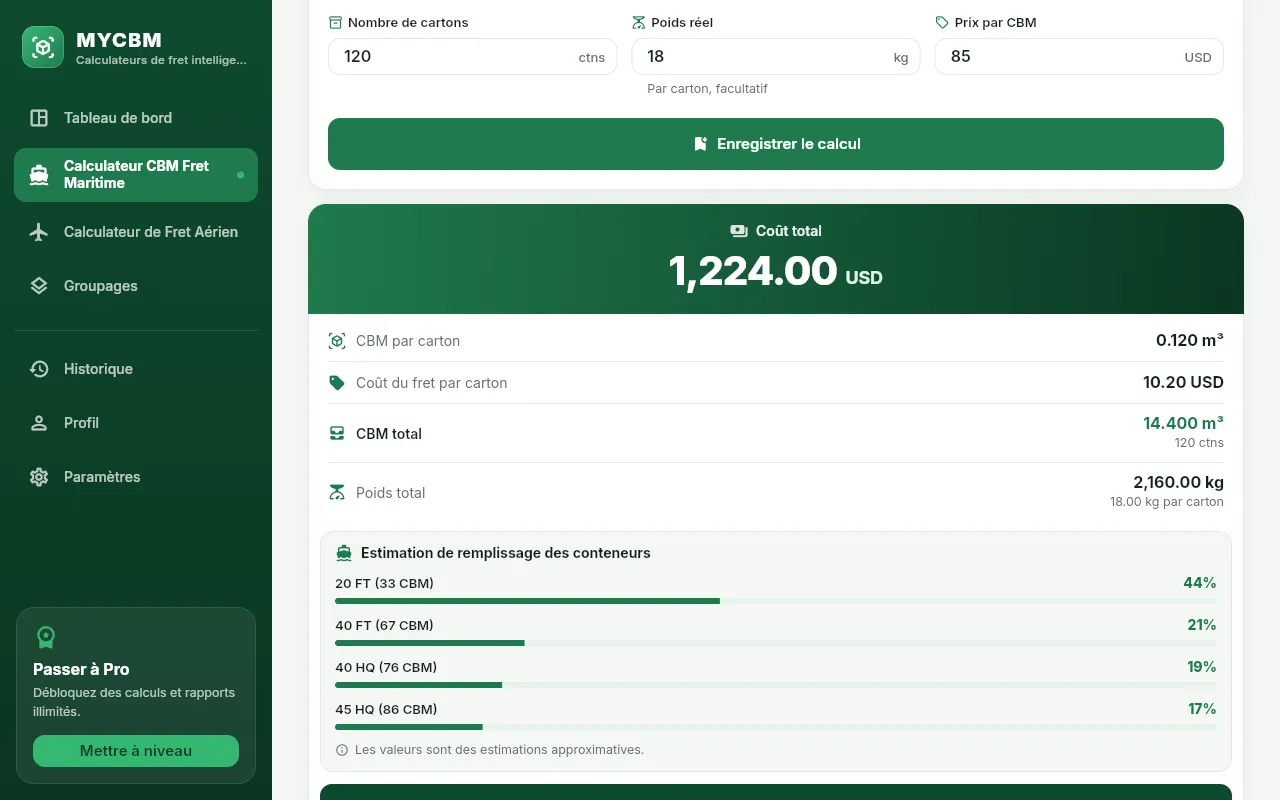The width and height of the screenshot is (1280, 800).
Task: Click the MYCBM cube logo icon
Action: click(43, 47)
